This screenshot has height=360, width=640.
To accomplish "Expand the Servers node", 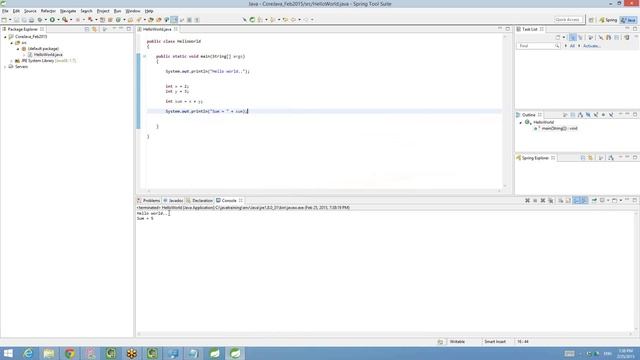I will (x=5, y=67).
